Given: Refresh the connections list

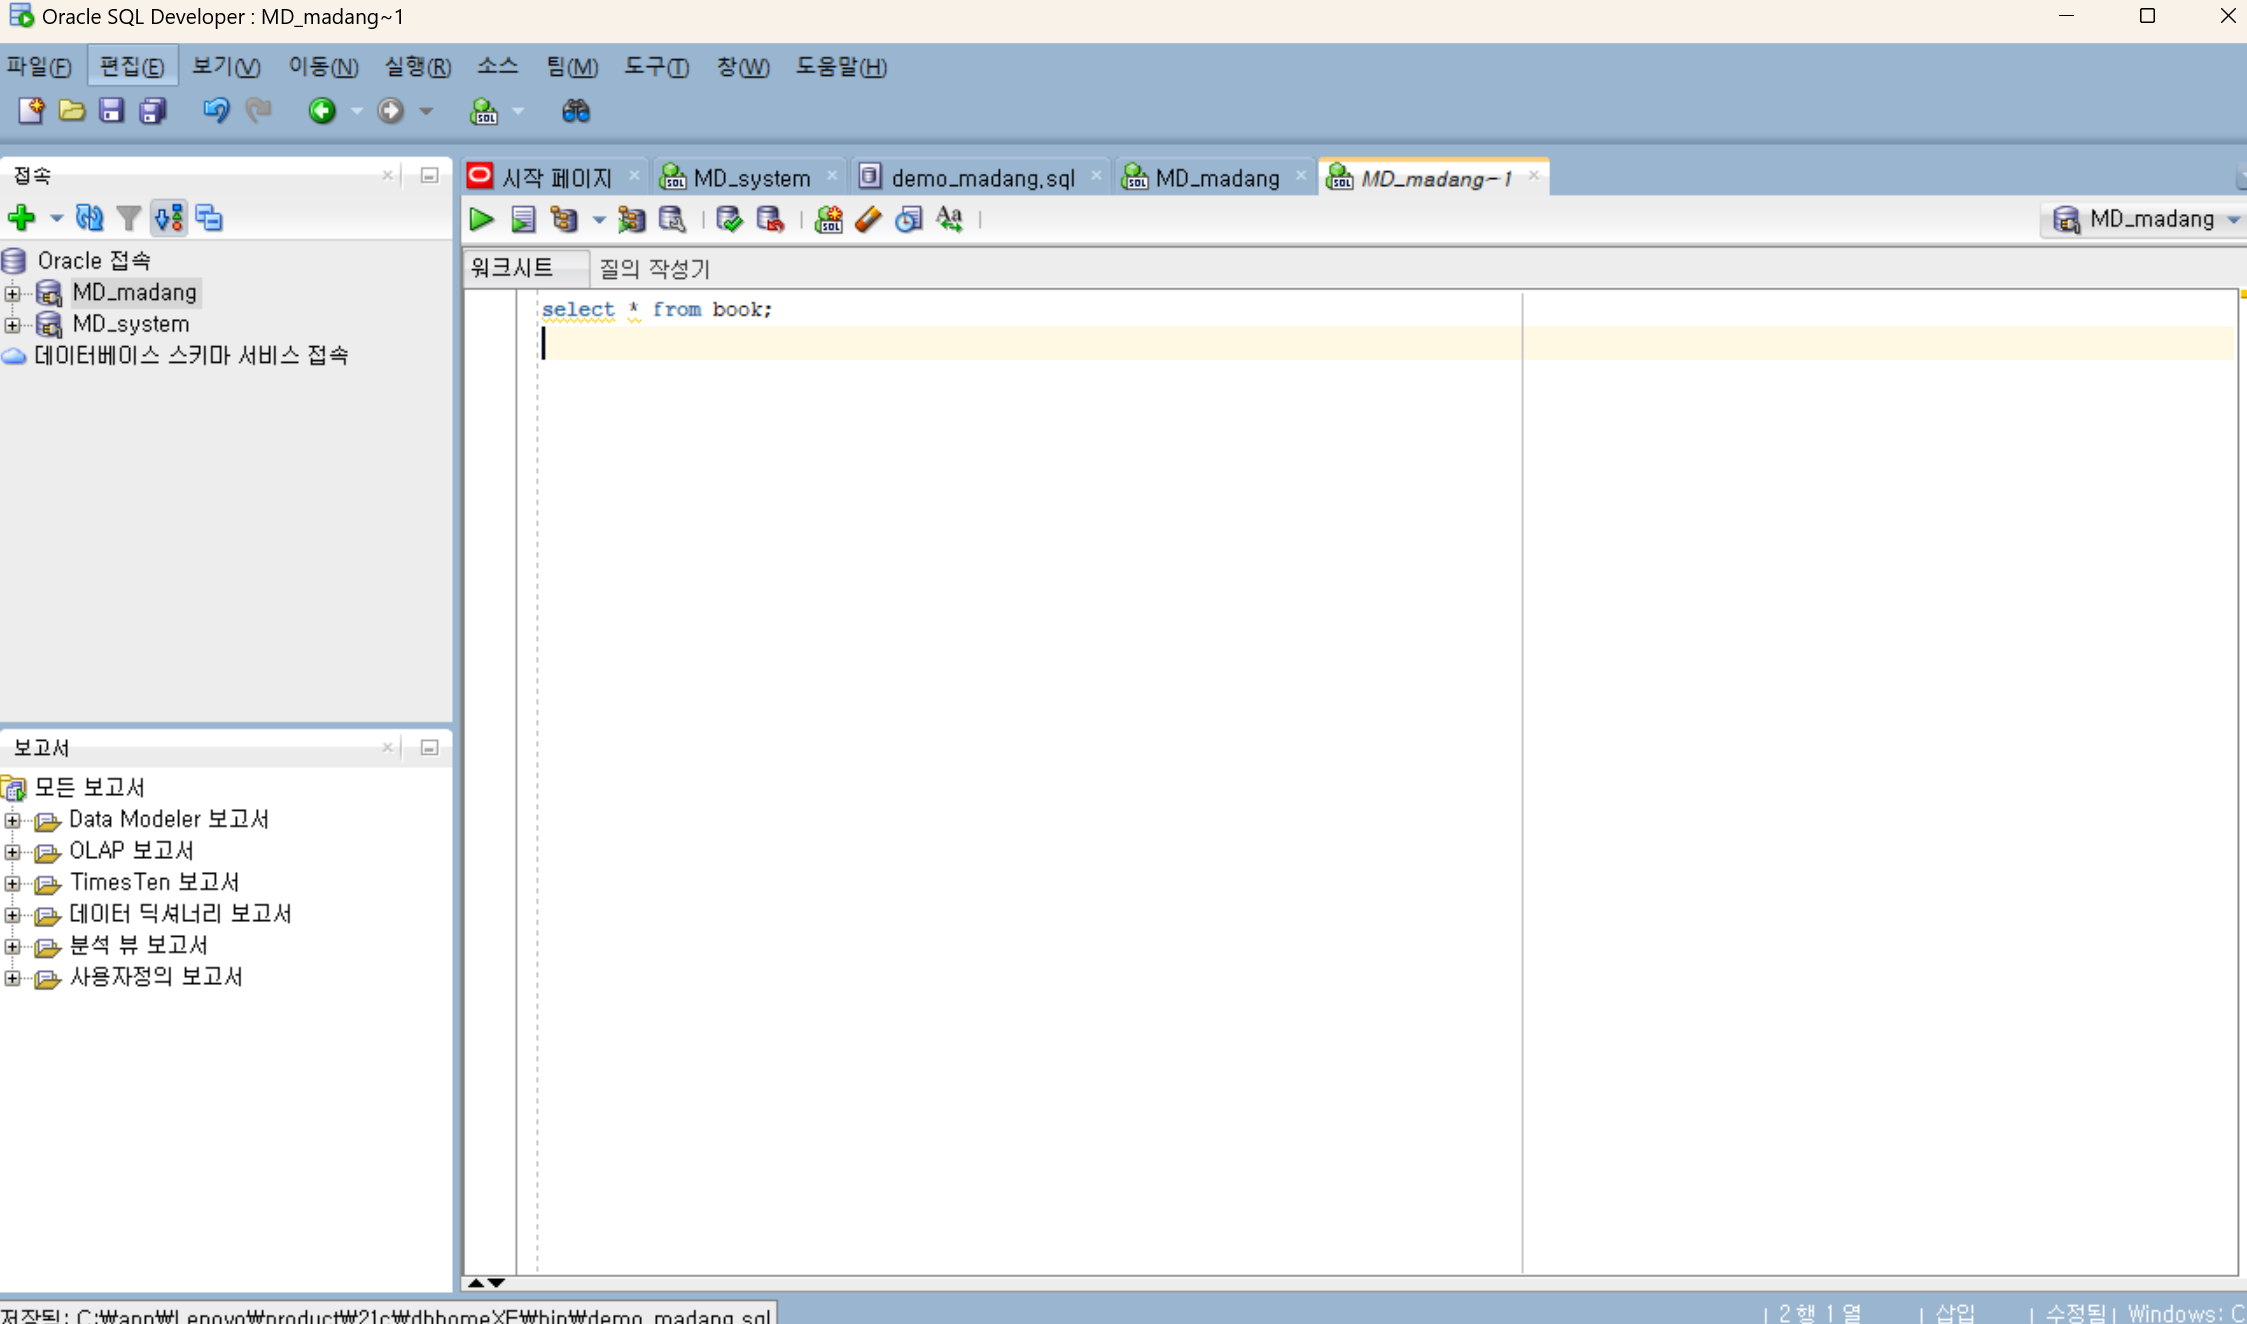Looking at the screenshot, I should pyautogui.click(x=89, y=217).
